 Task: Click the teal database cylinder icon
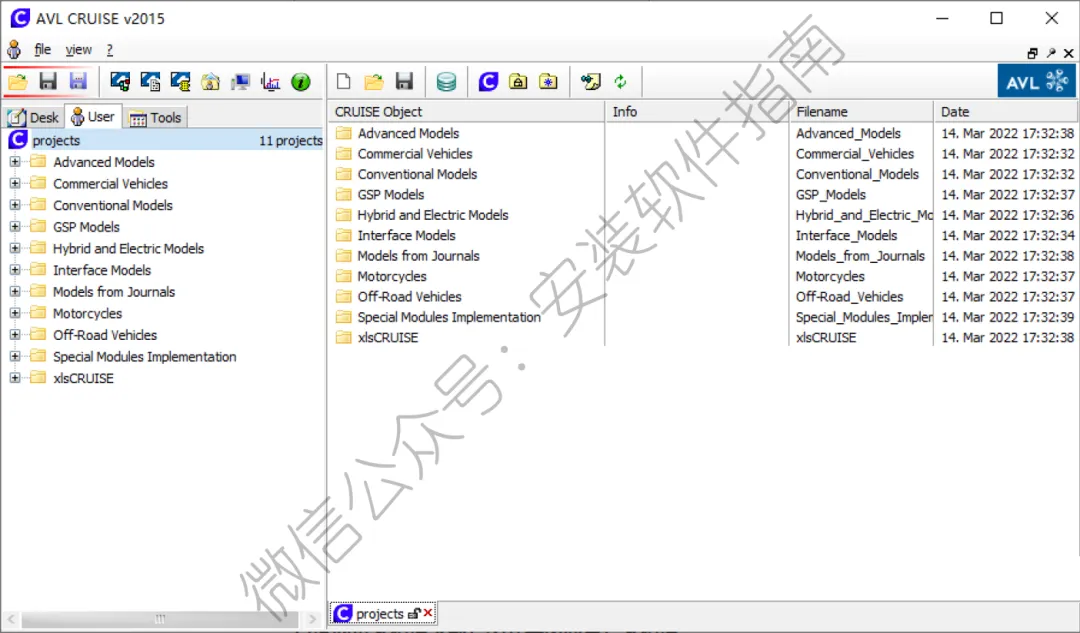coord(446,82)
